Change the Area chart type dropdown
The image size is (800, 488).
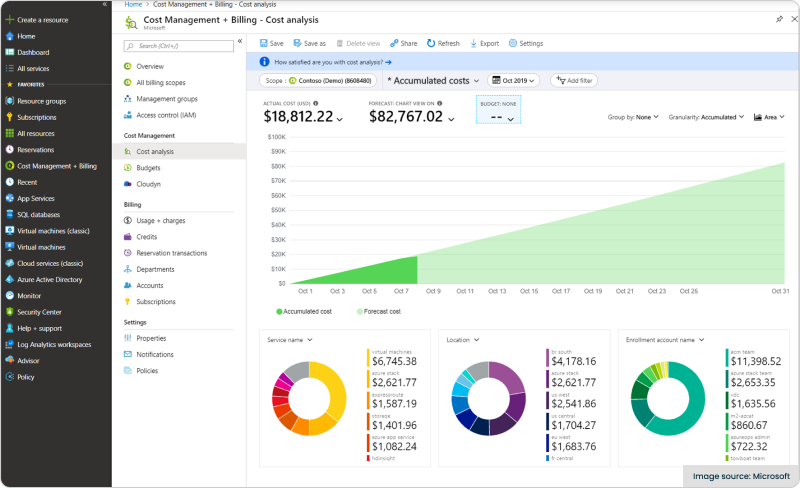click(769, 117)
